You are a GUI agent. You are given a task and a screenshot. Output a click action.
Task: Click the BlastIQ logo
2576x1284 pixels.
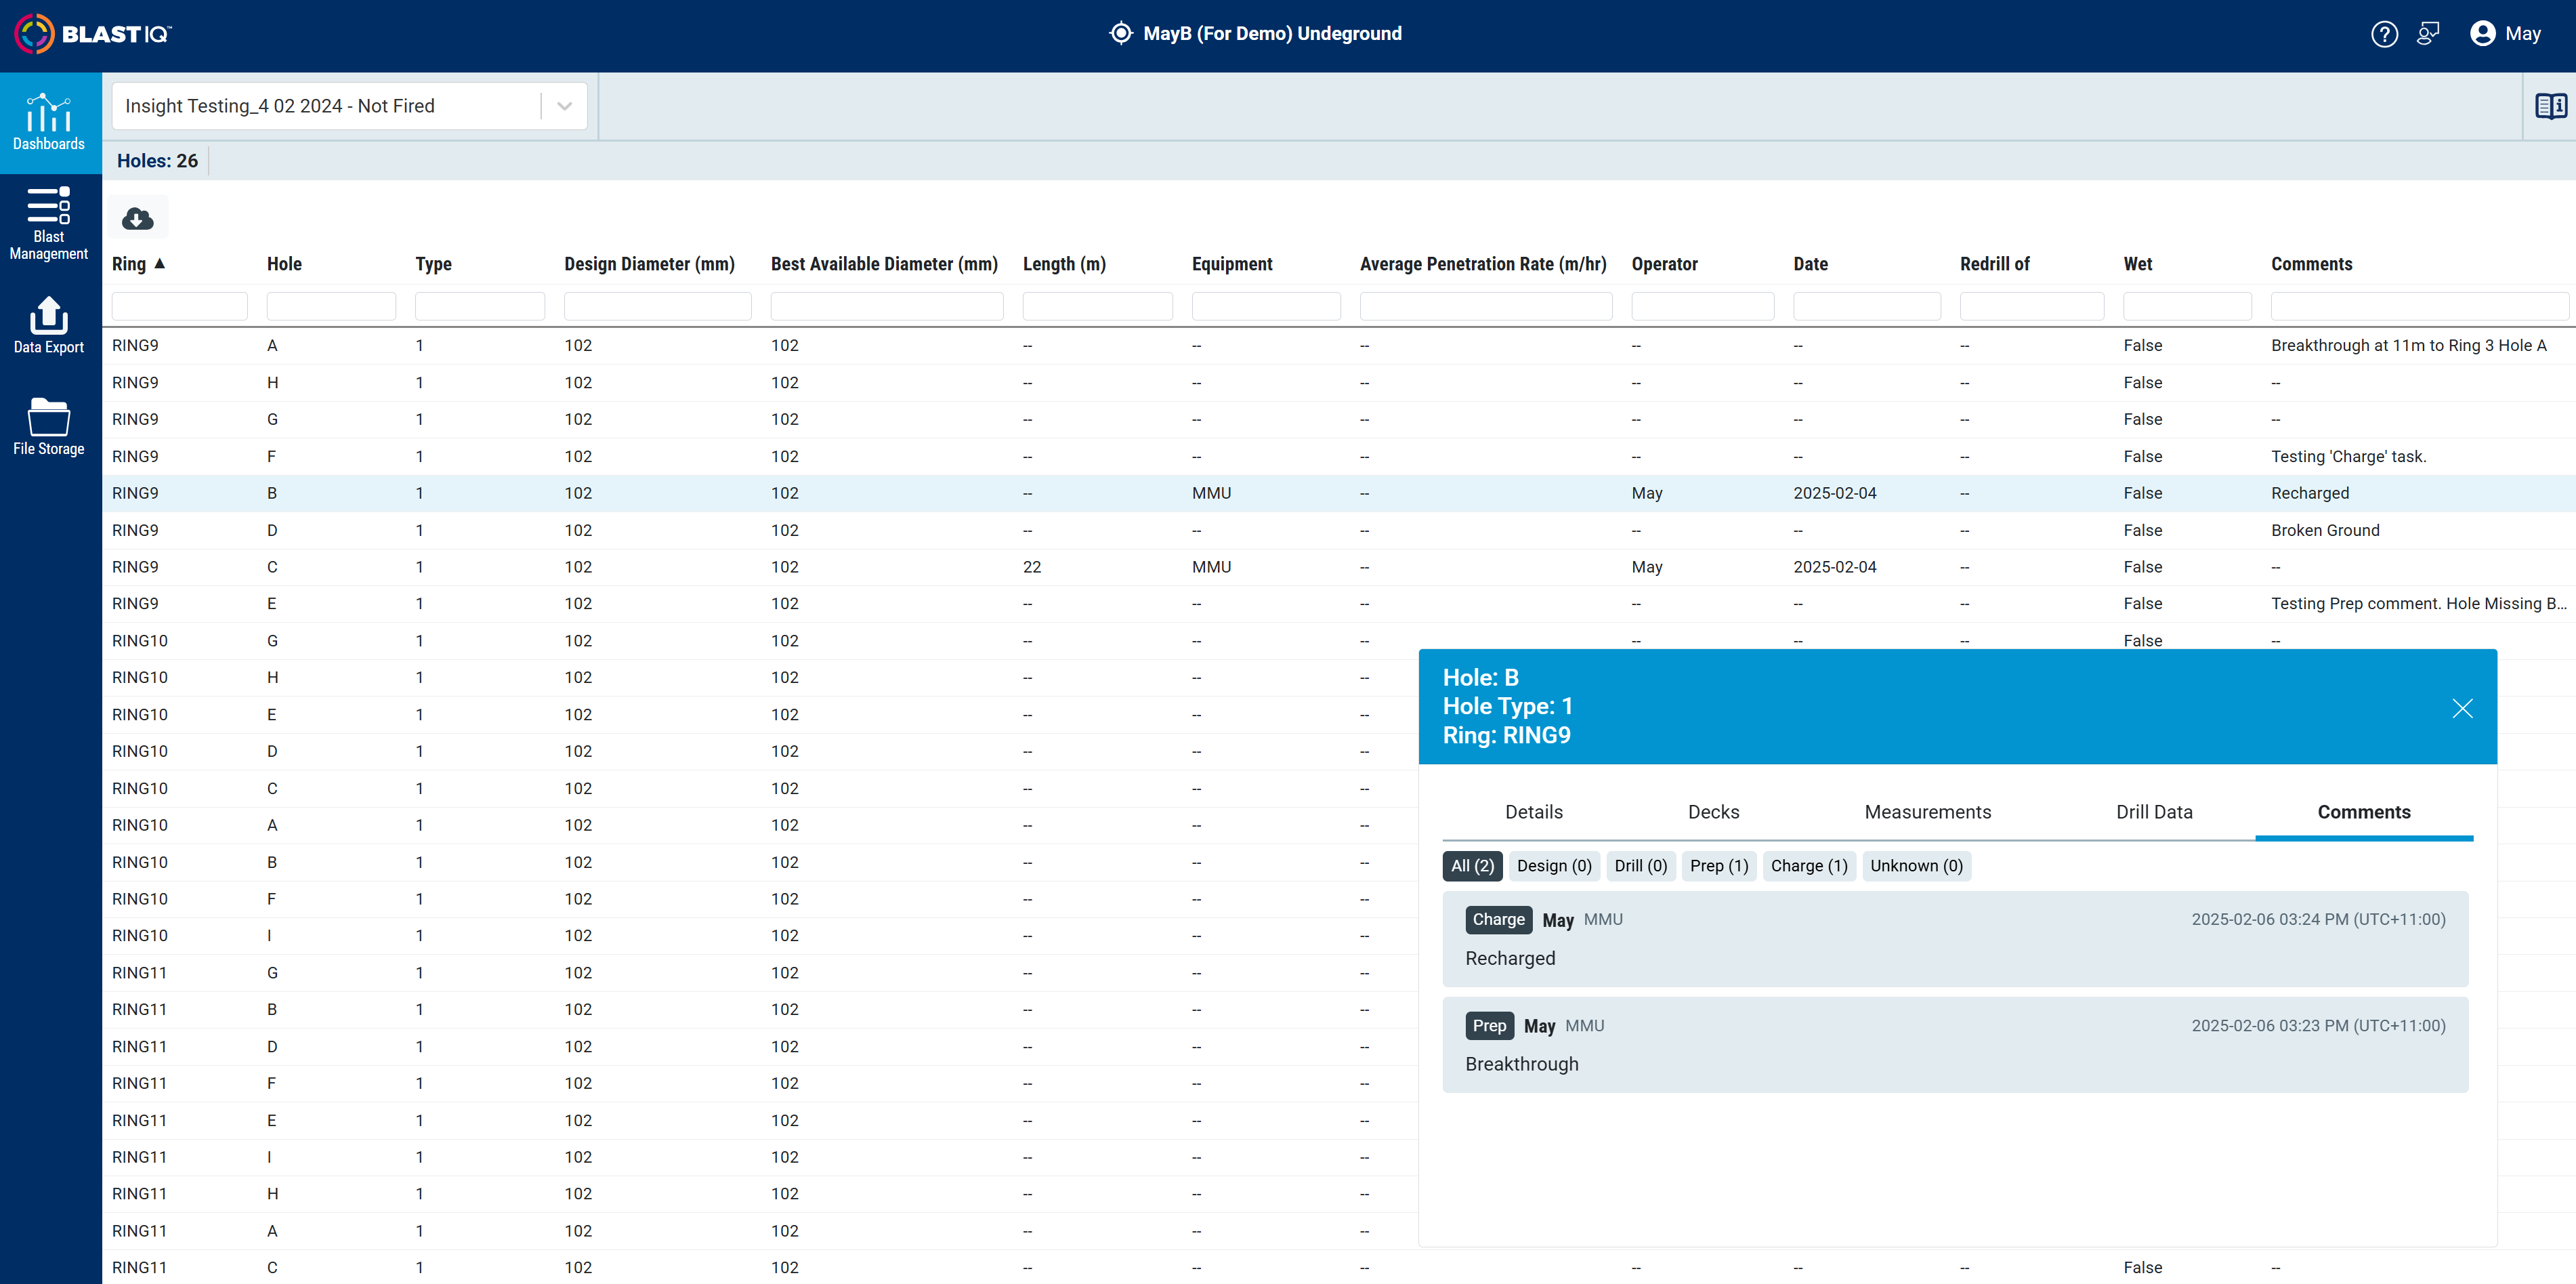tap(93, 34)
